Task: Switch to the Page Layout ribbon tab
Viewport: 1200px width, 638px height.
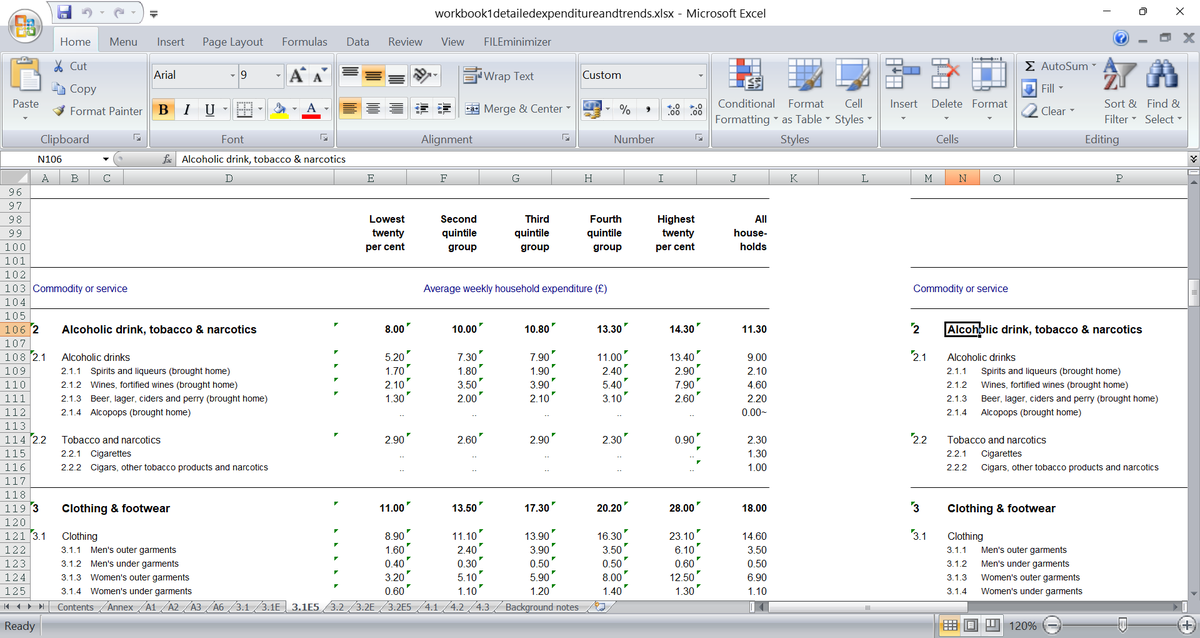Action: tap(233, 41)
